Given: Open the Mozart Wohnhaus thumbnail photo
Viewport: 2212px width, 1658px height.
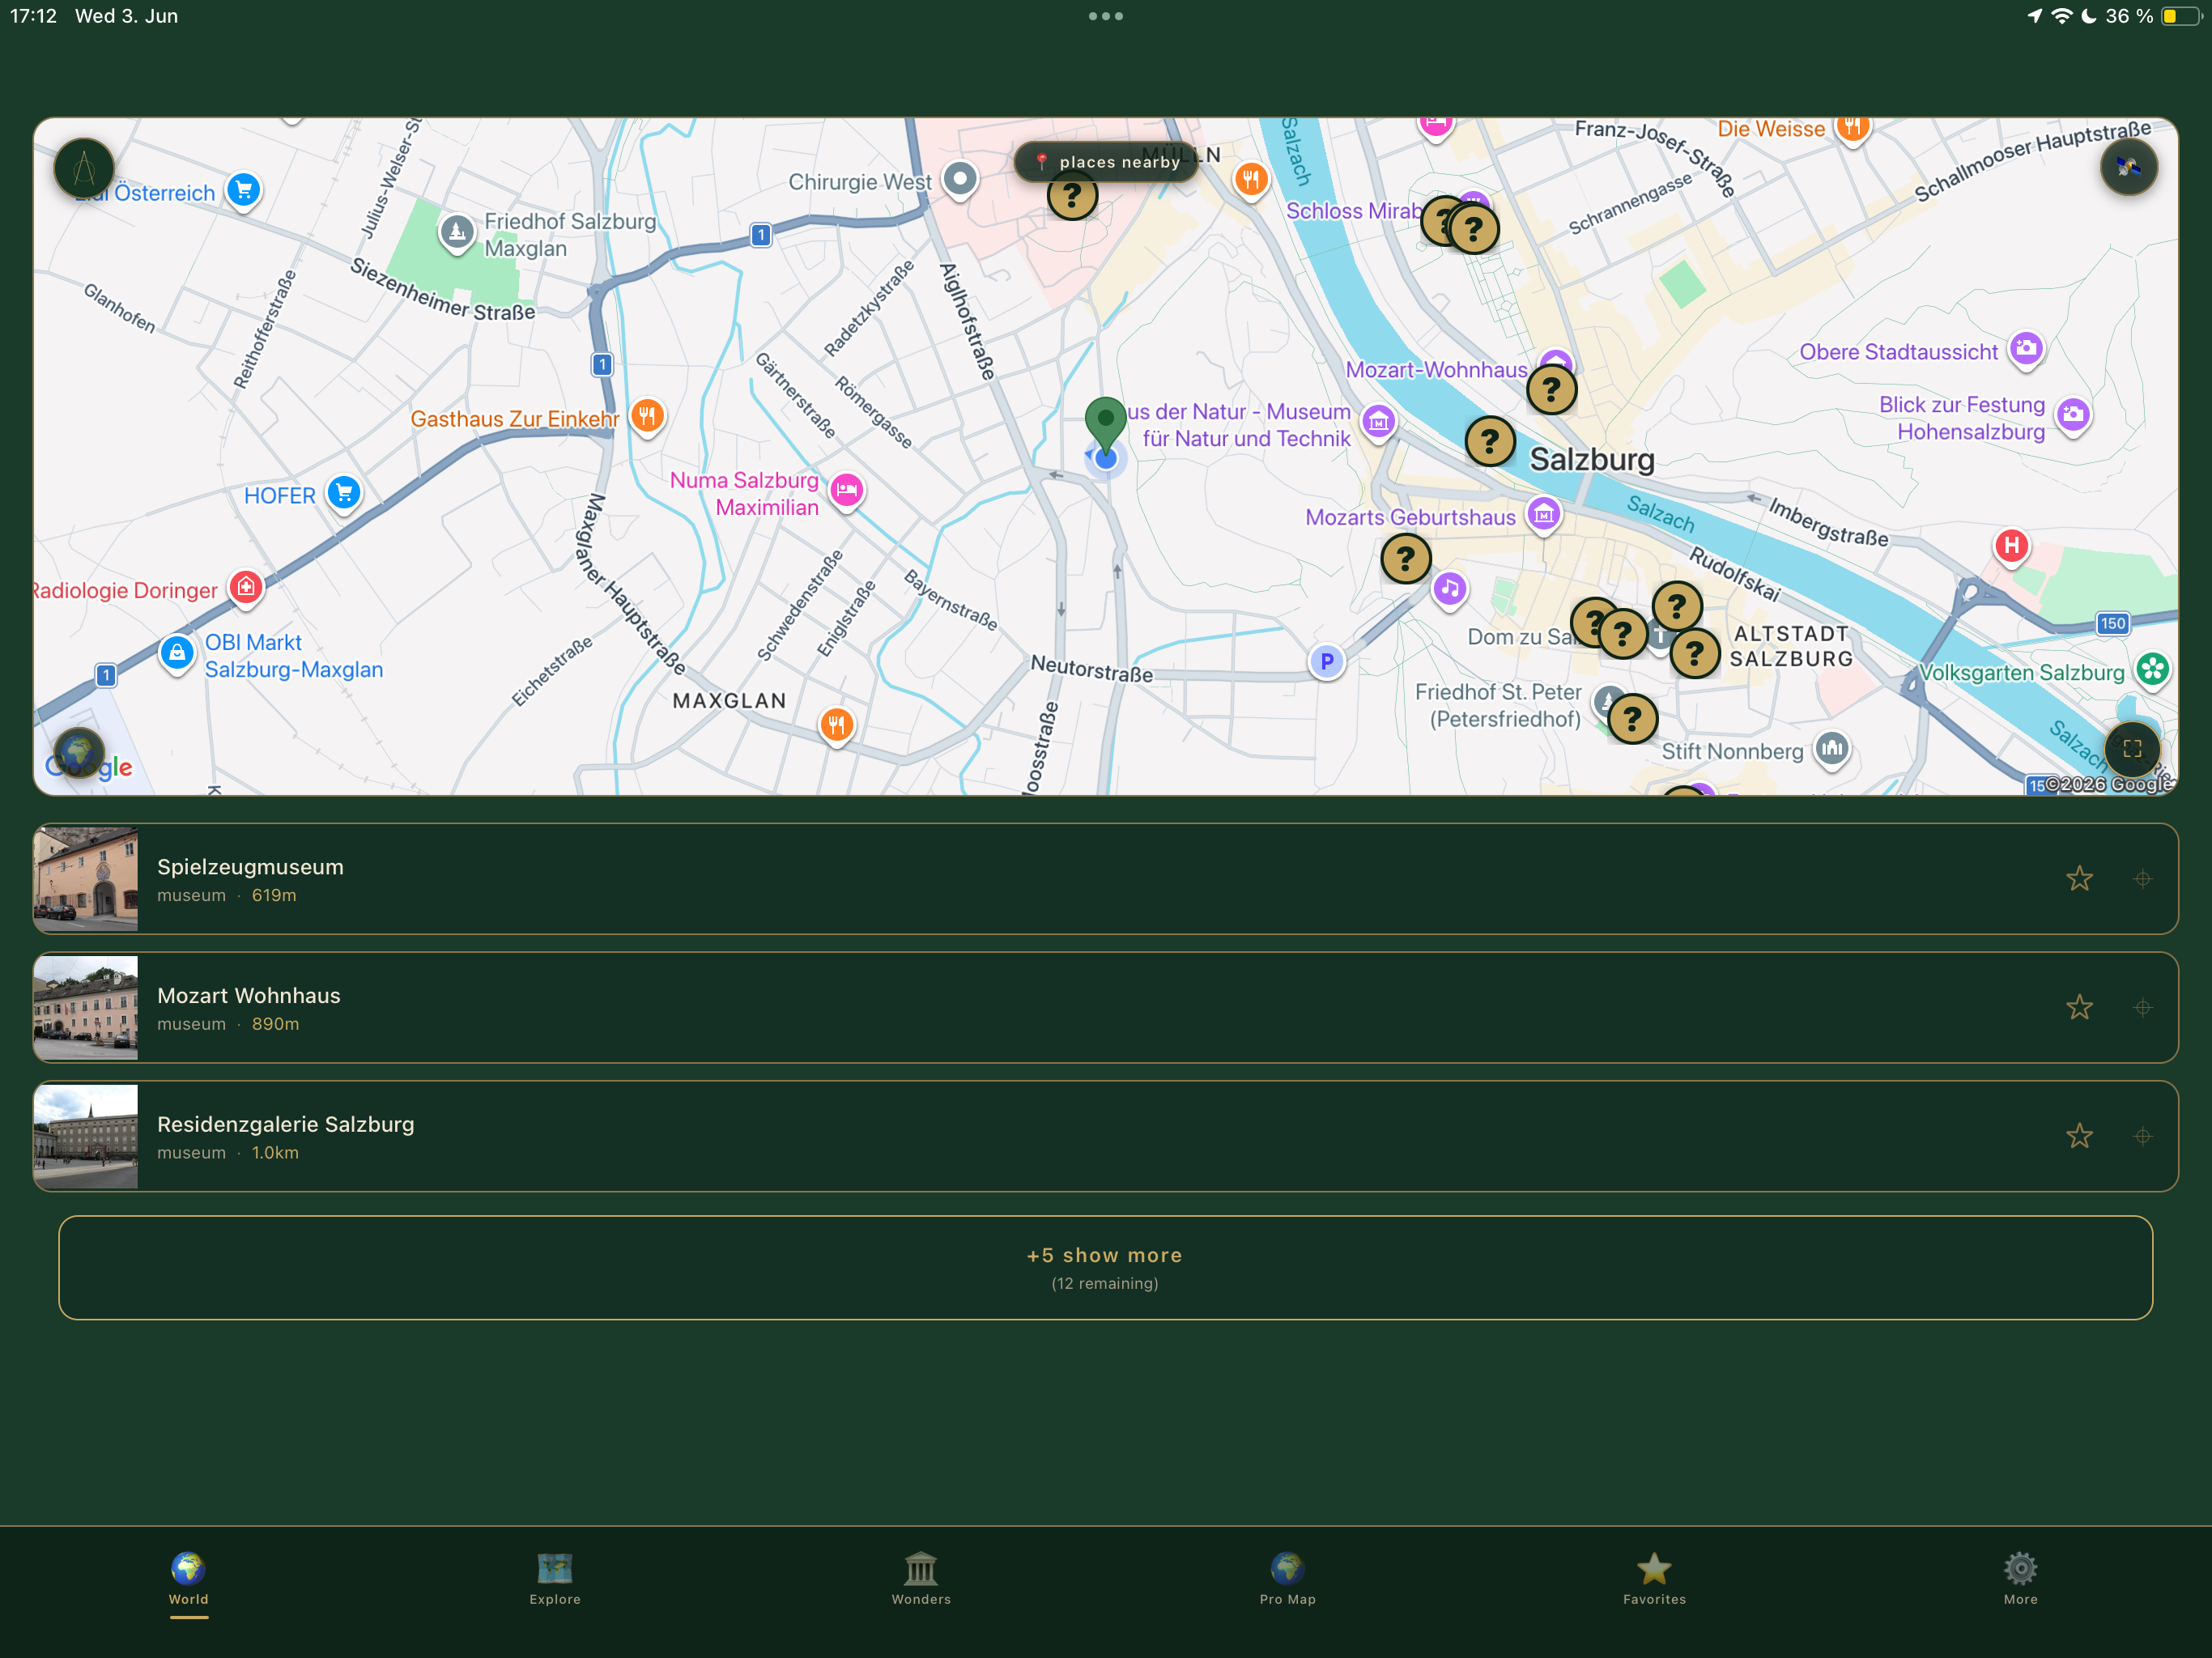Looking at the screenshot, I should [x=86, y=1007].
